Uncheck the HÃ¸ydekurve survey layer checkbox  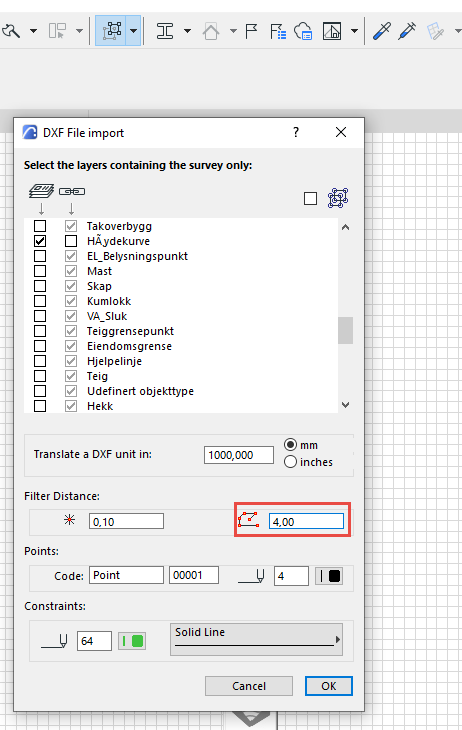(40, 241)
